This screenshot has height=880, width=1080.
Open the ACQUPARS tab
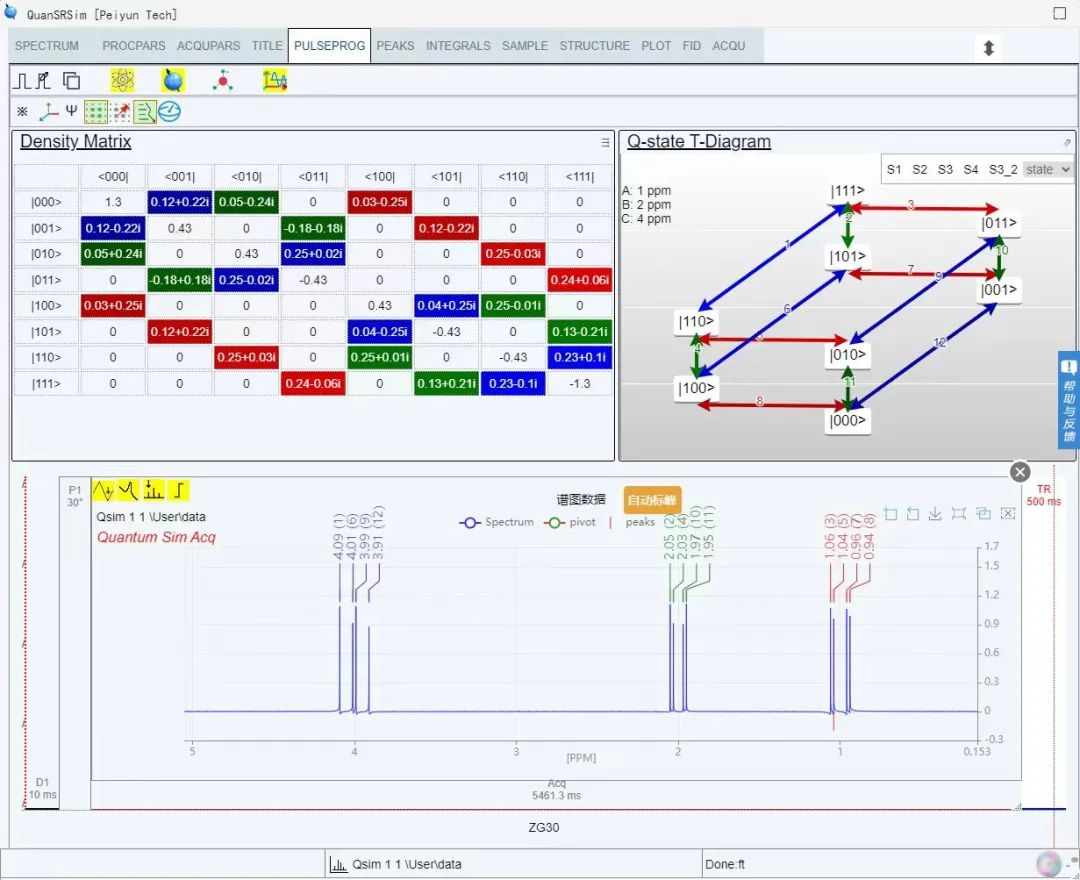pyautogui.click(x=208, y=46)
